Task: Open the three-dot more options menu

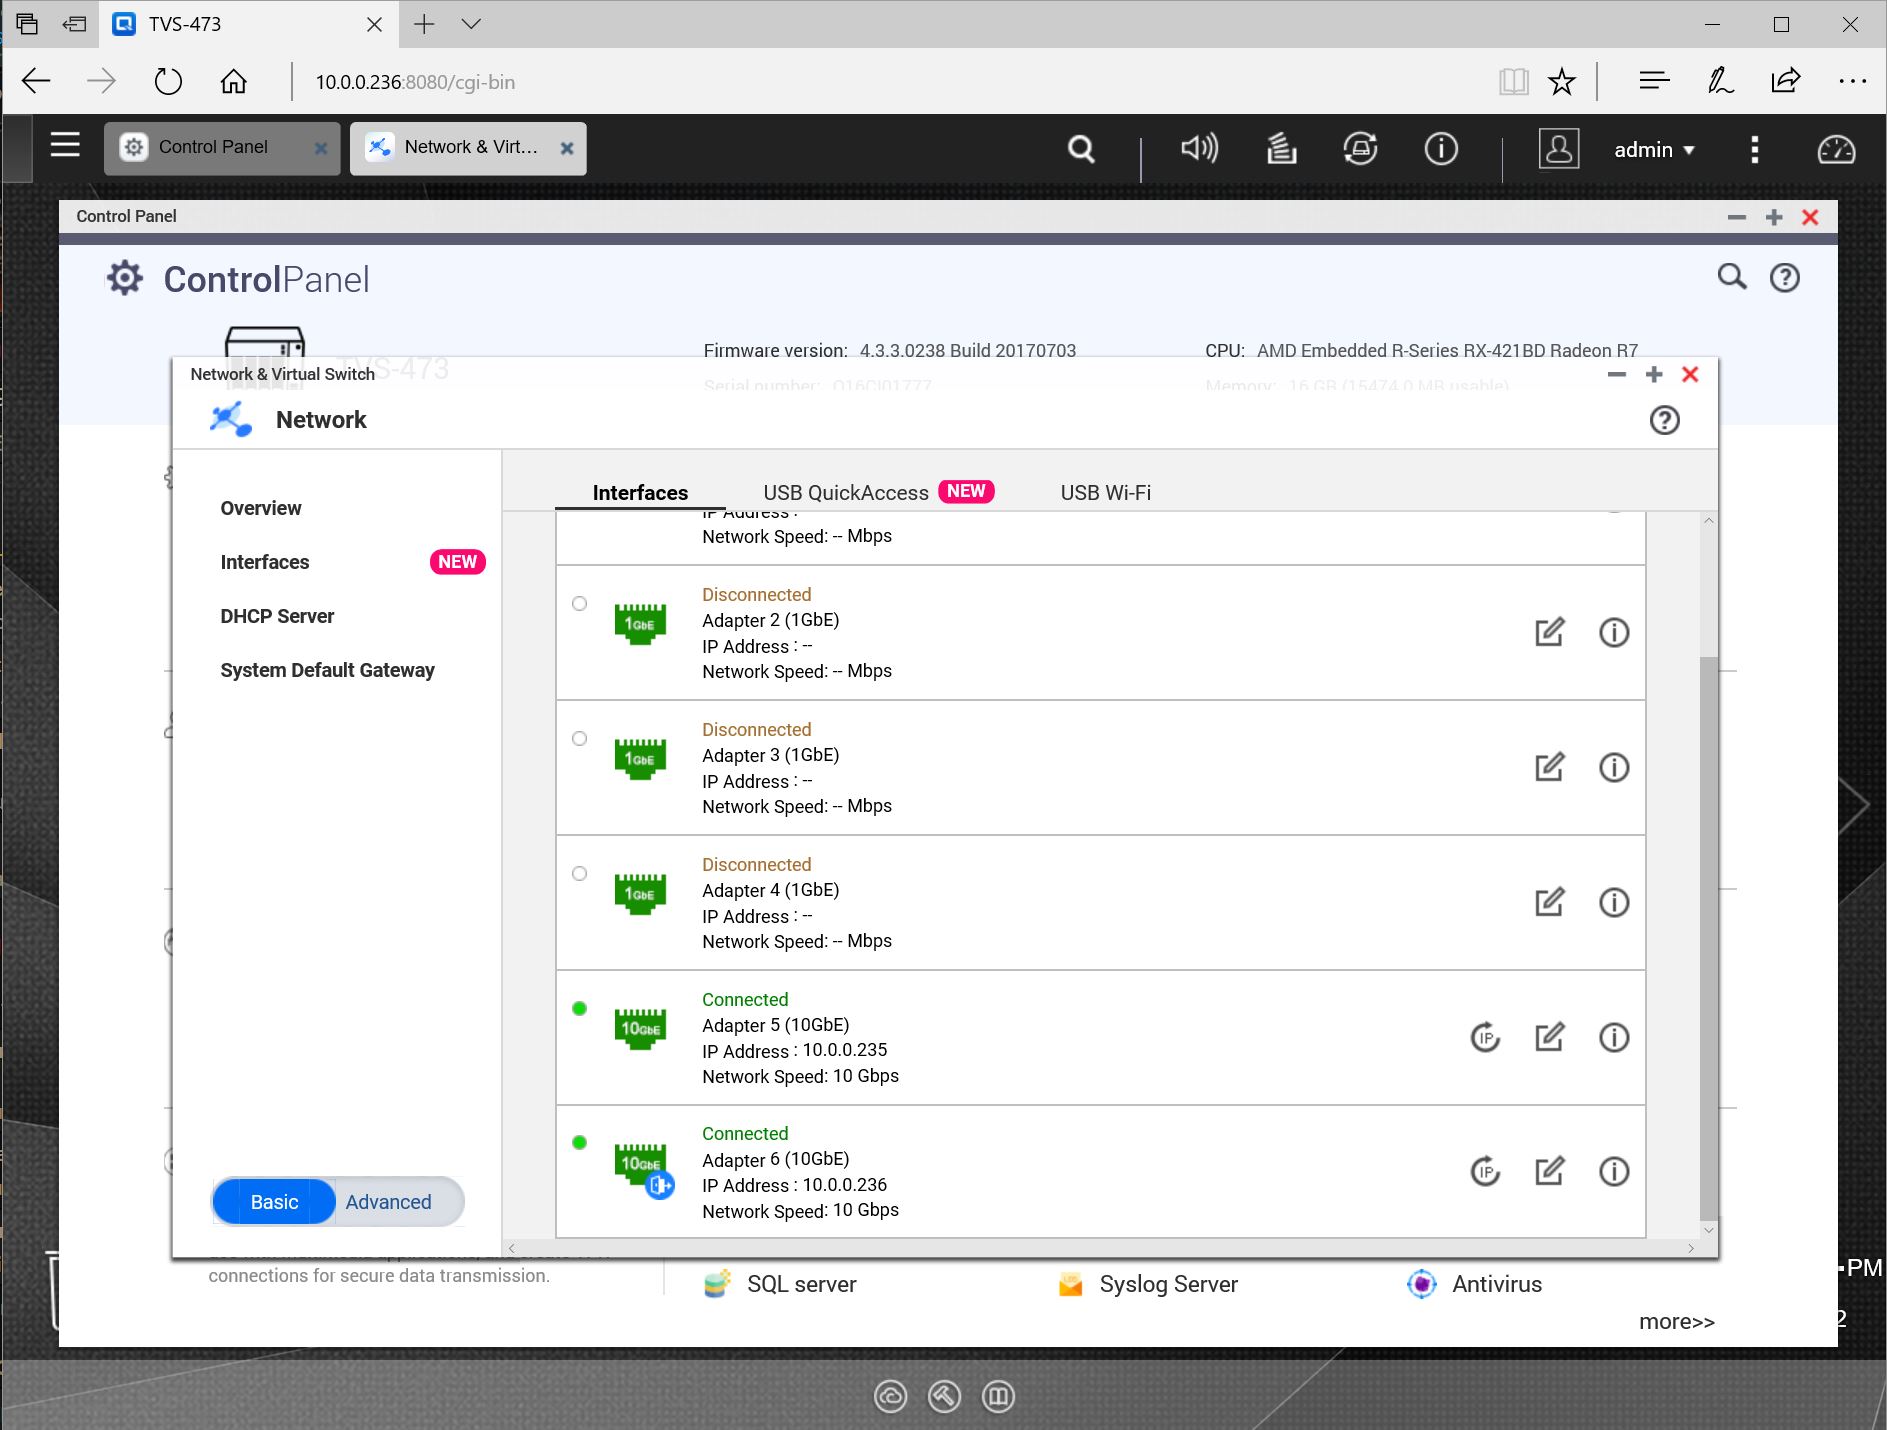Action: coord(1754,150)
